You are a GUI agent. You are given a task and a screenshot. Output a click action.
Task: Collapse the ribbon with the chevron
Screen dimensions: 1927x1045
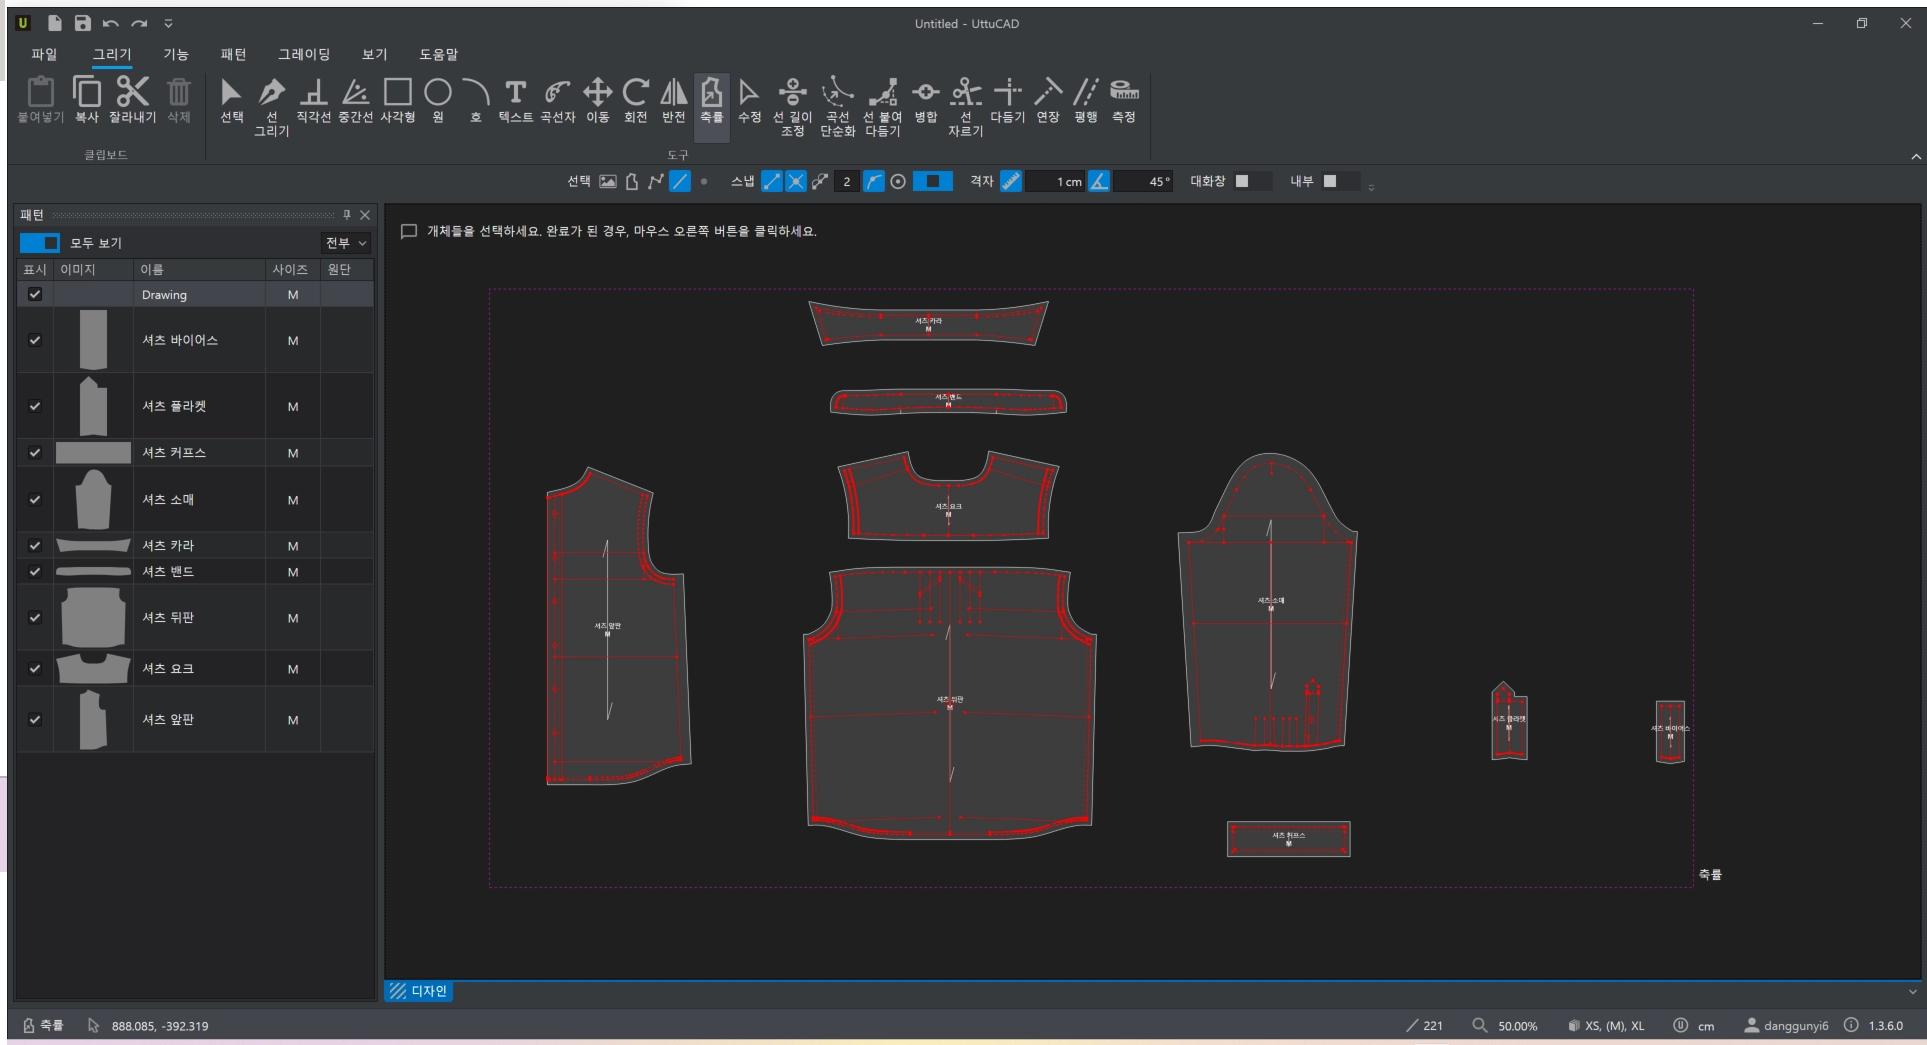point(1915,157)
